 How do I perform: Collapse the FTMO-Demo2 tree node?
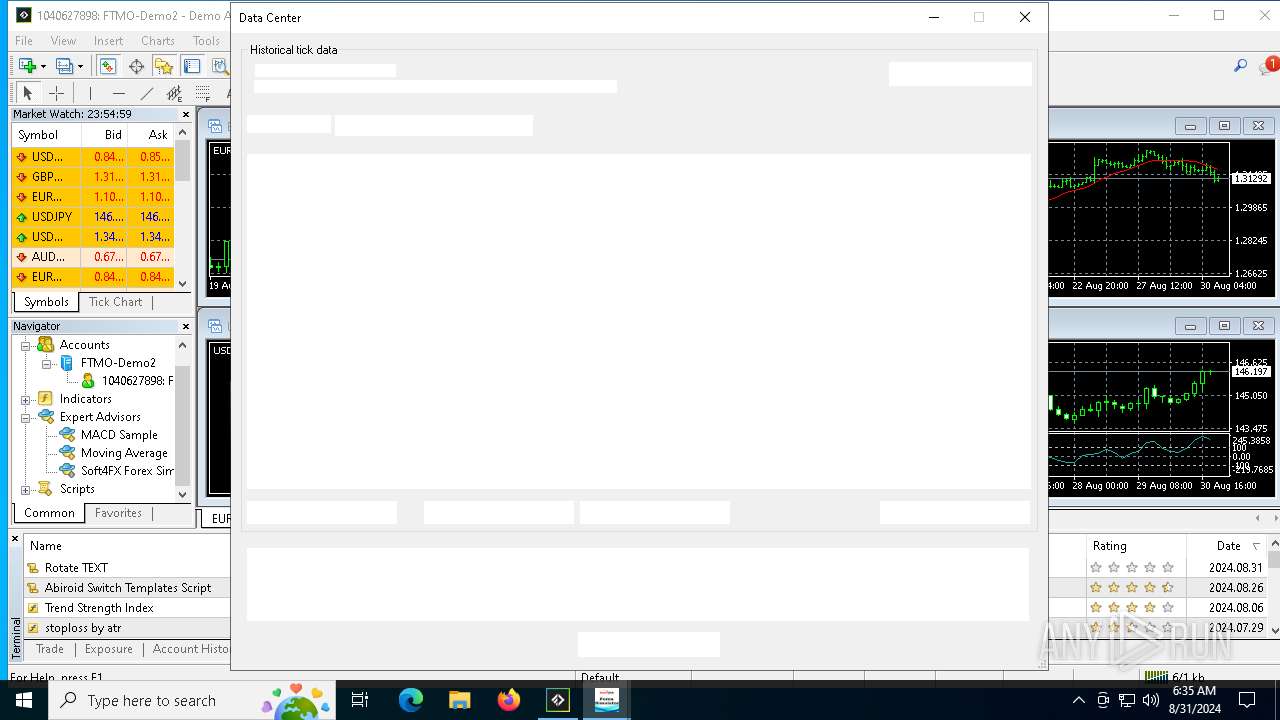(x=47, y=363)
